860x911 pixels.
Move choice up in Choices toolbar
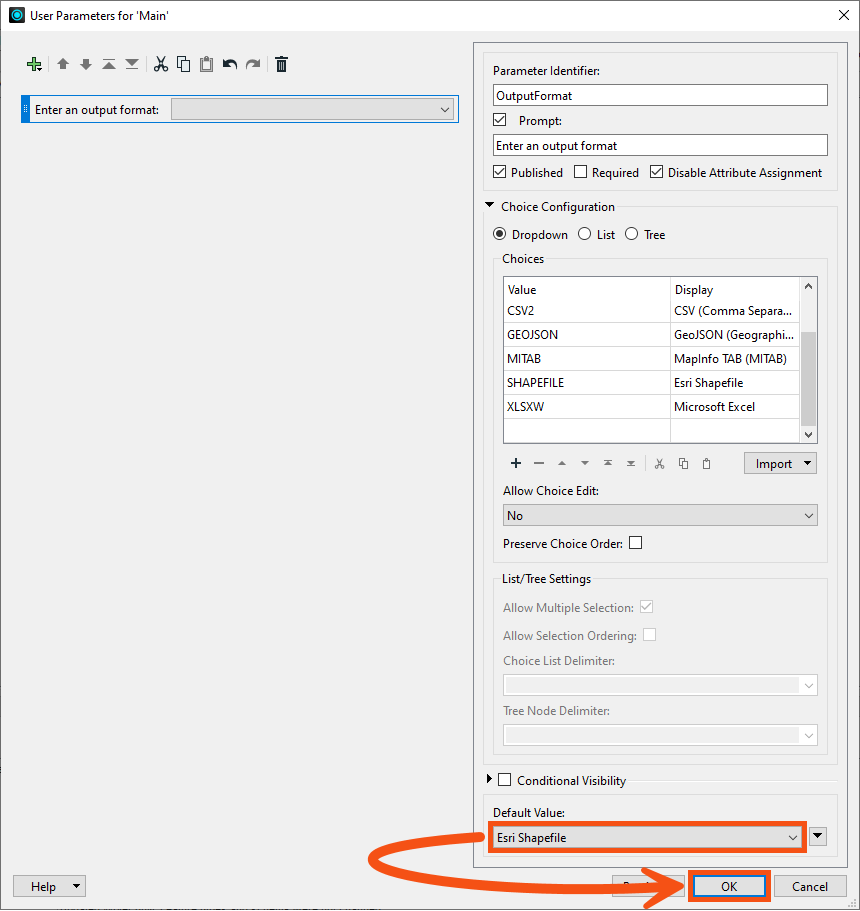(561, 463)
